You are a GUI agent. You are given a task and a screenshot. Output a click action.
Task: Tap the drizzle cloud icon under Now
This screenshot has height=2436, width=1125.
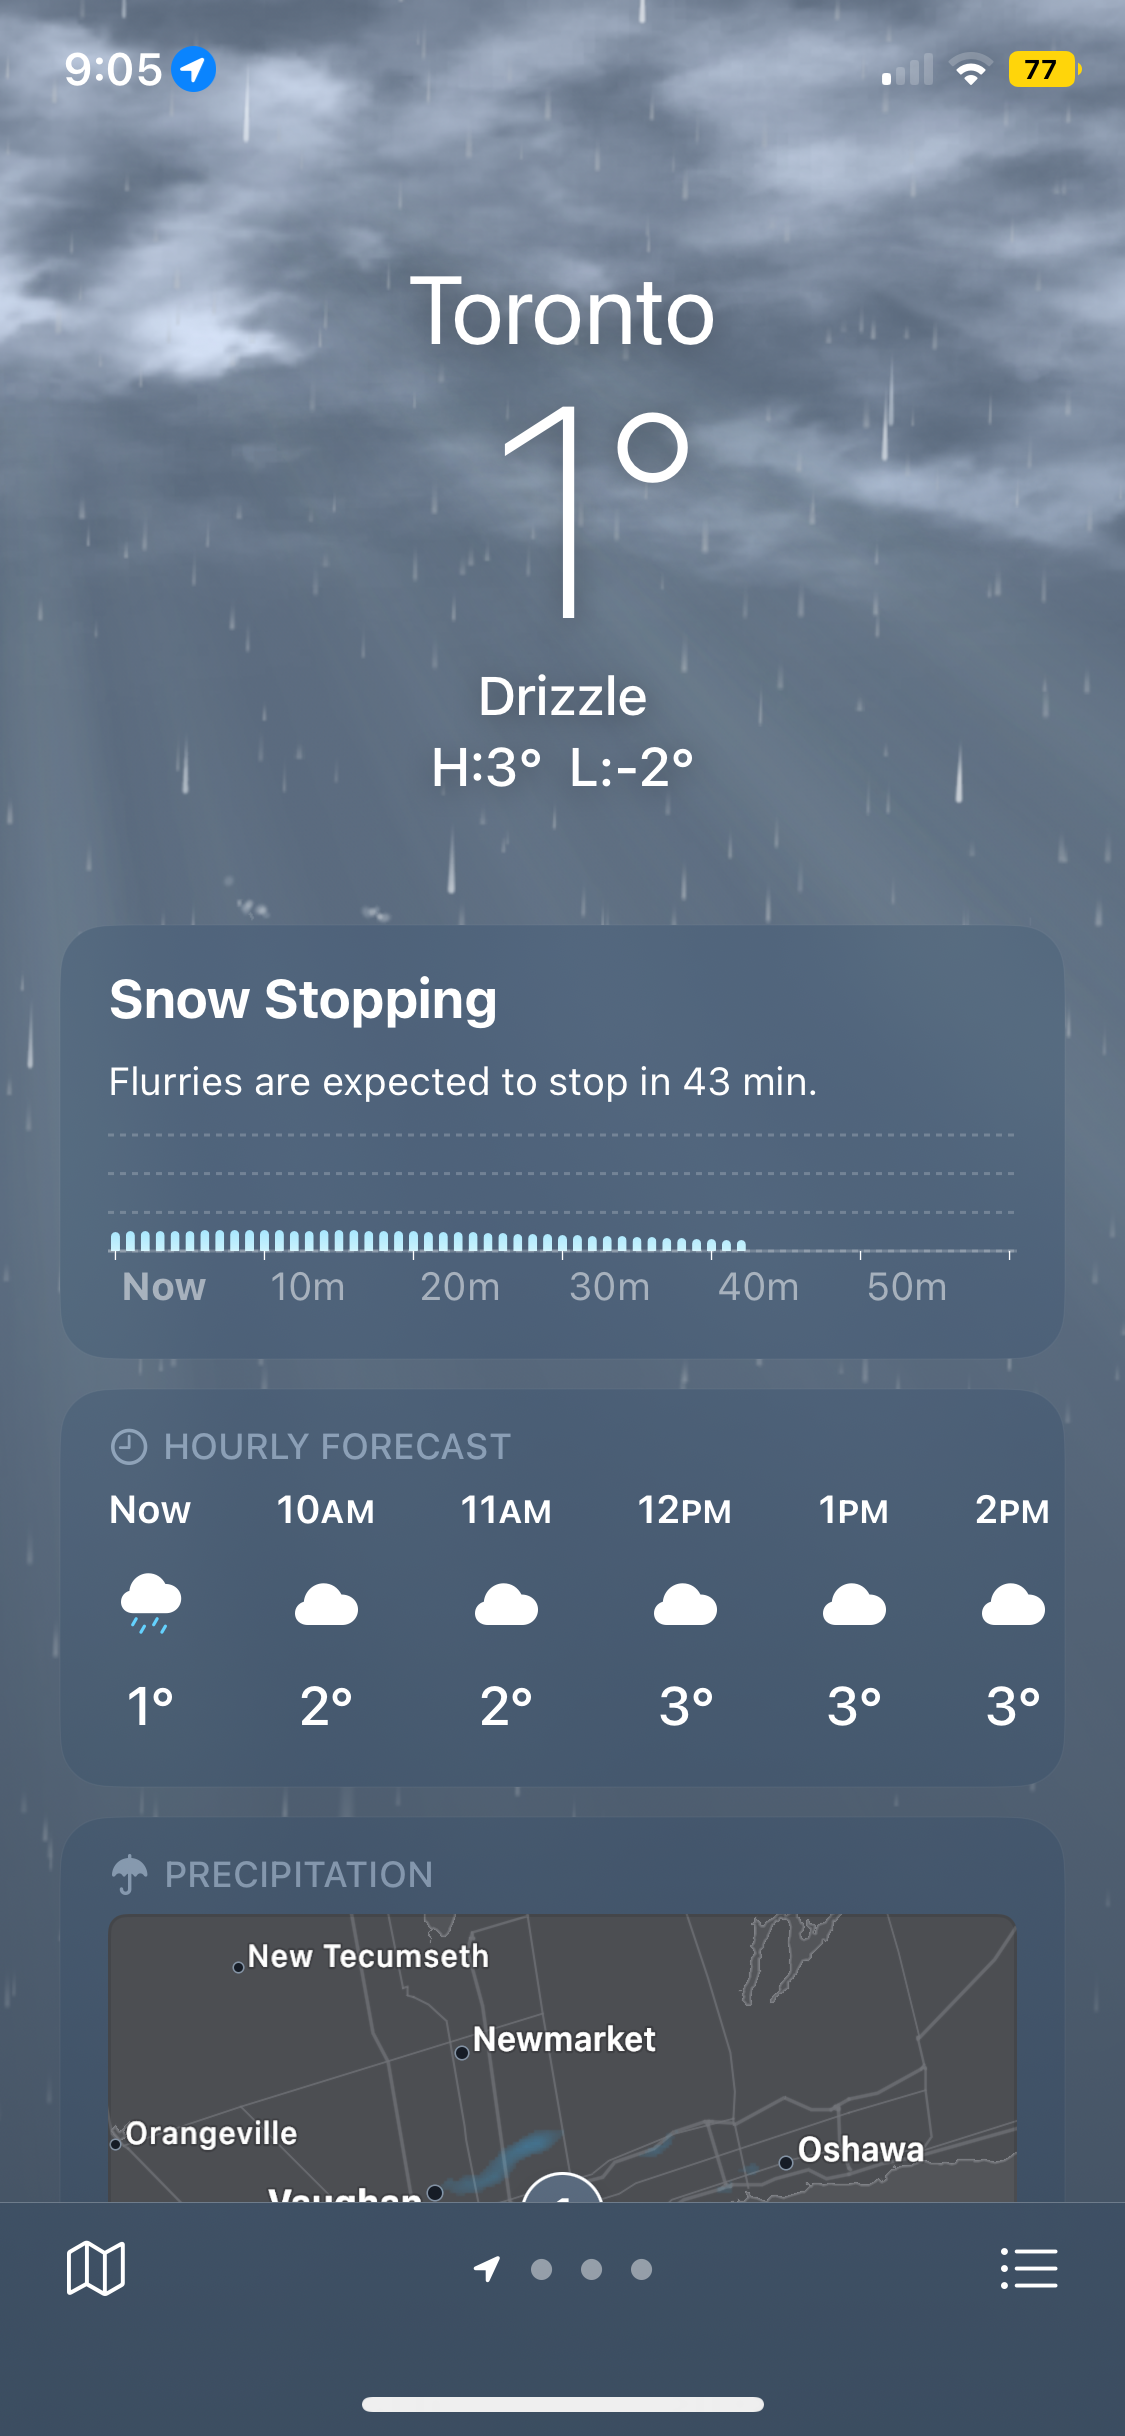pos(151,1603)
